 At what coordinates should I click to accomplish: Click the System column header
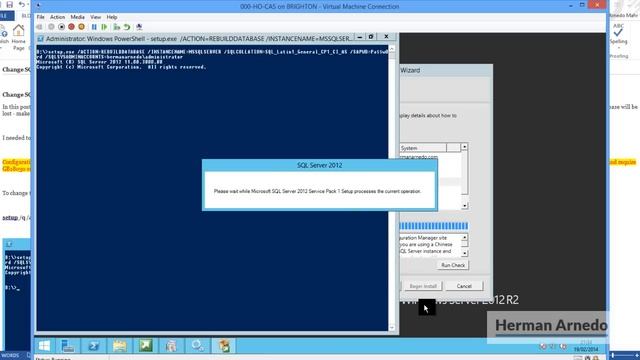[423, 148]
